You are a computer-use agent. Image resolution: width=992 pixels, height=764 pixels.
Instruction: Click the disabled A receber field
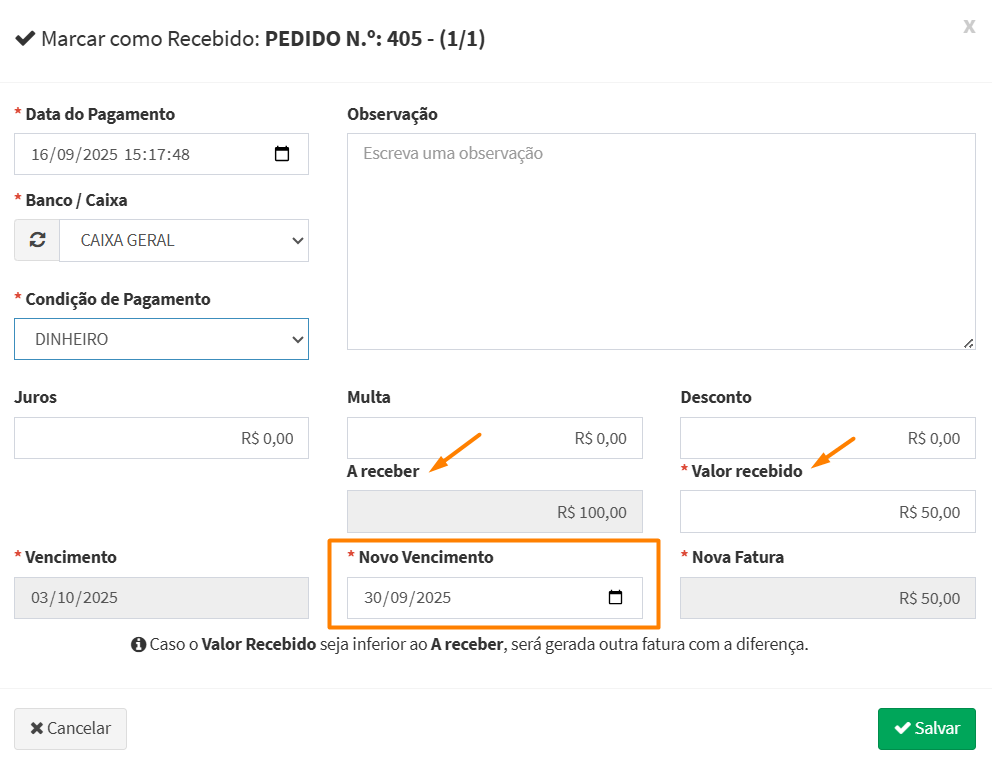click(x=494, y=512)
